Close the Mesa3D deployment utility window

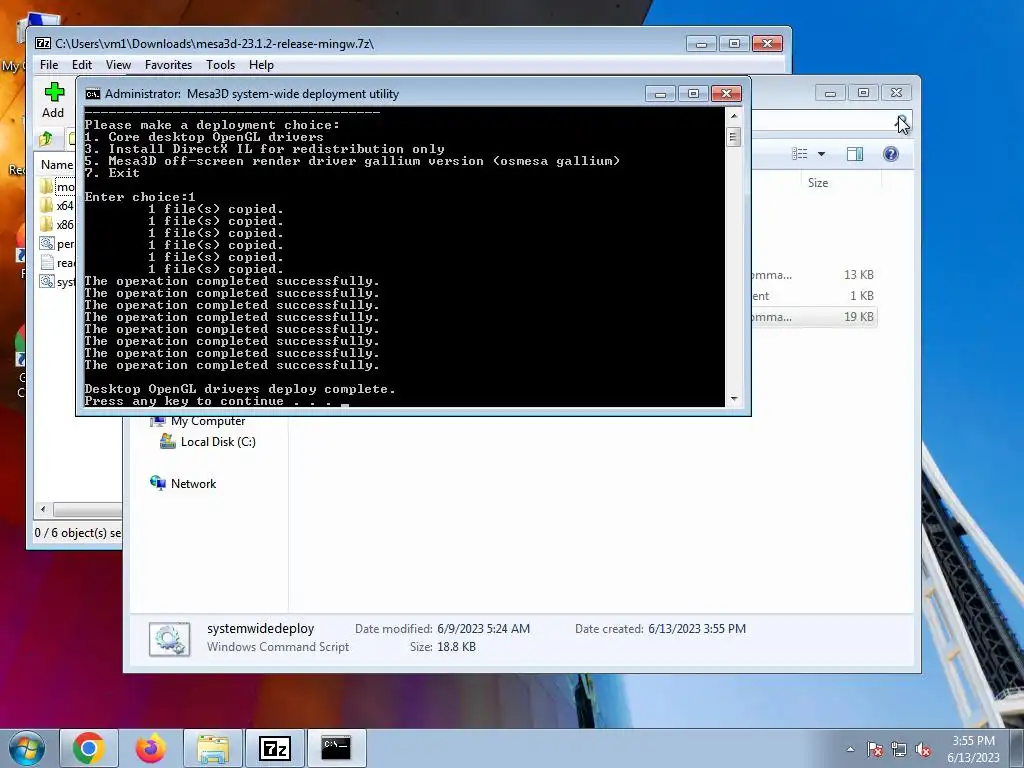tap(726, 94)
